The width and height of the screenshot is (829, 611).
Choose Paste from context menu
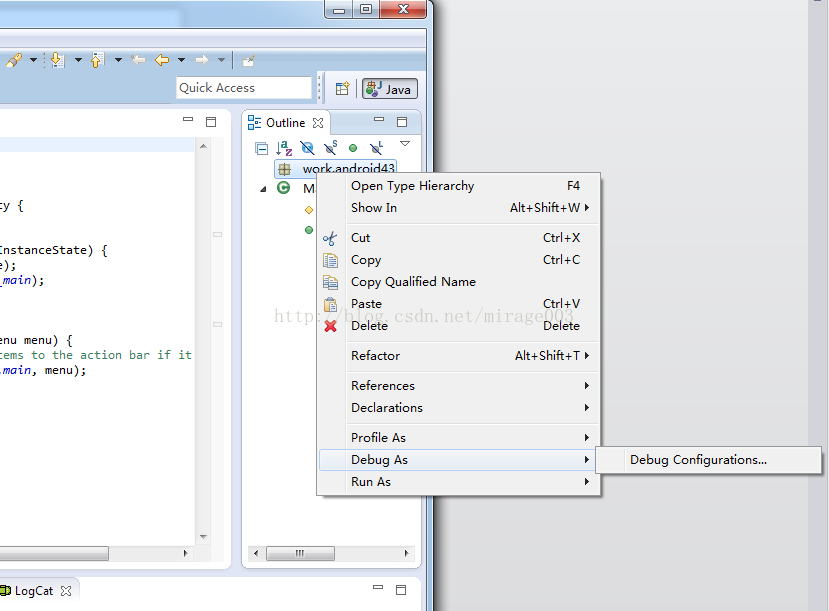pyautogui.click(x=458, y=304)
